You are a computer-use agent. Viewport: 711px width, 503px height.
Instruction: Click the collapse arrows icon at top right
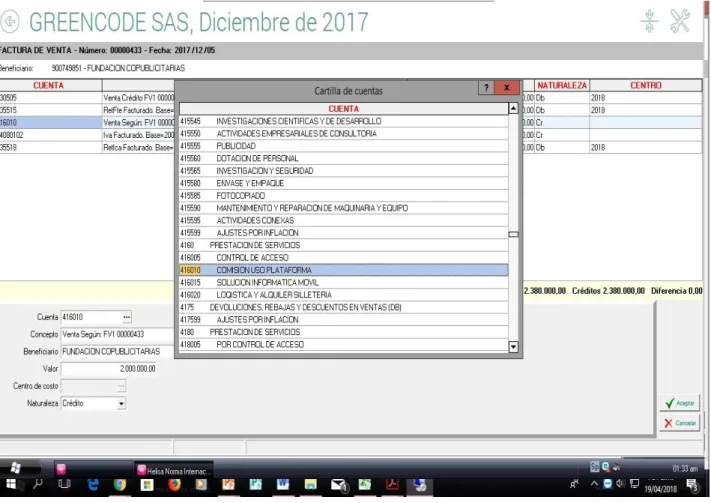[x=649, y=21]
